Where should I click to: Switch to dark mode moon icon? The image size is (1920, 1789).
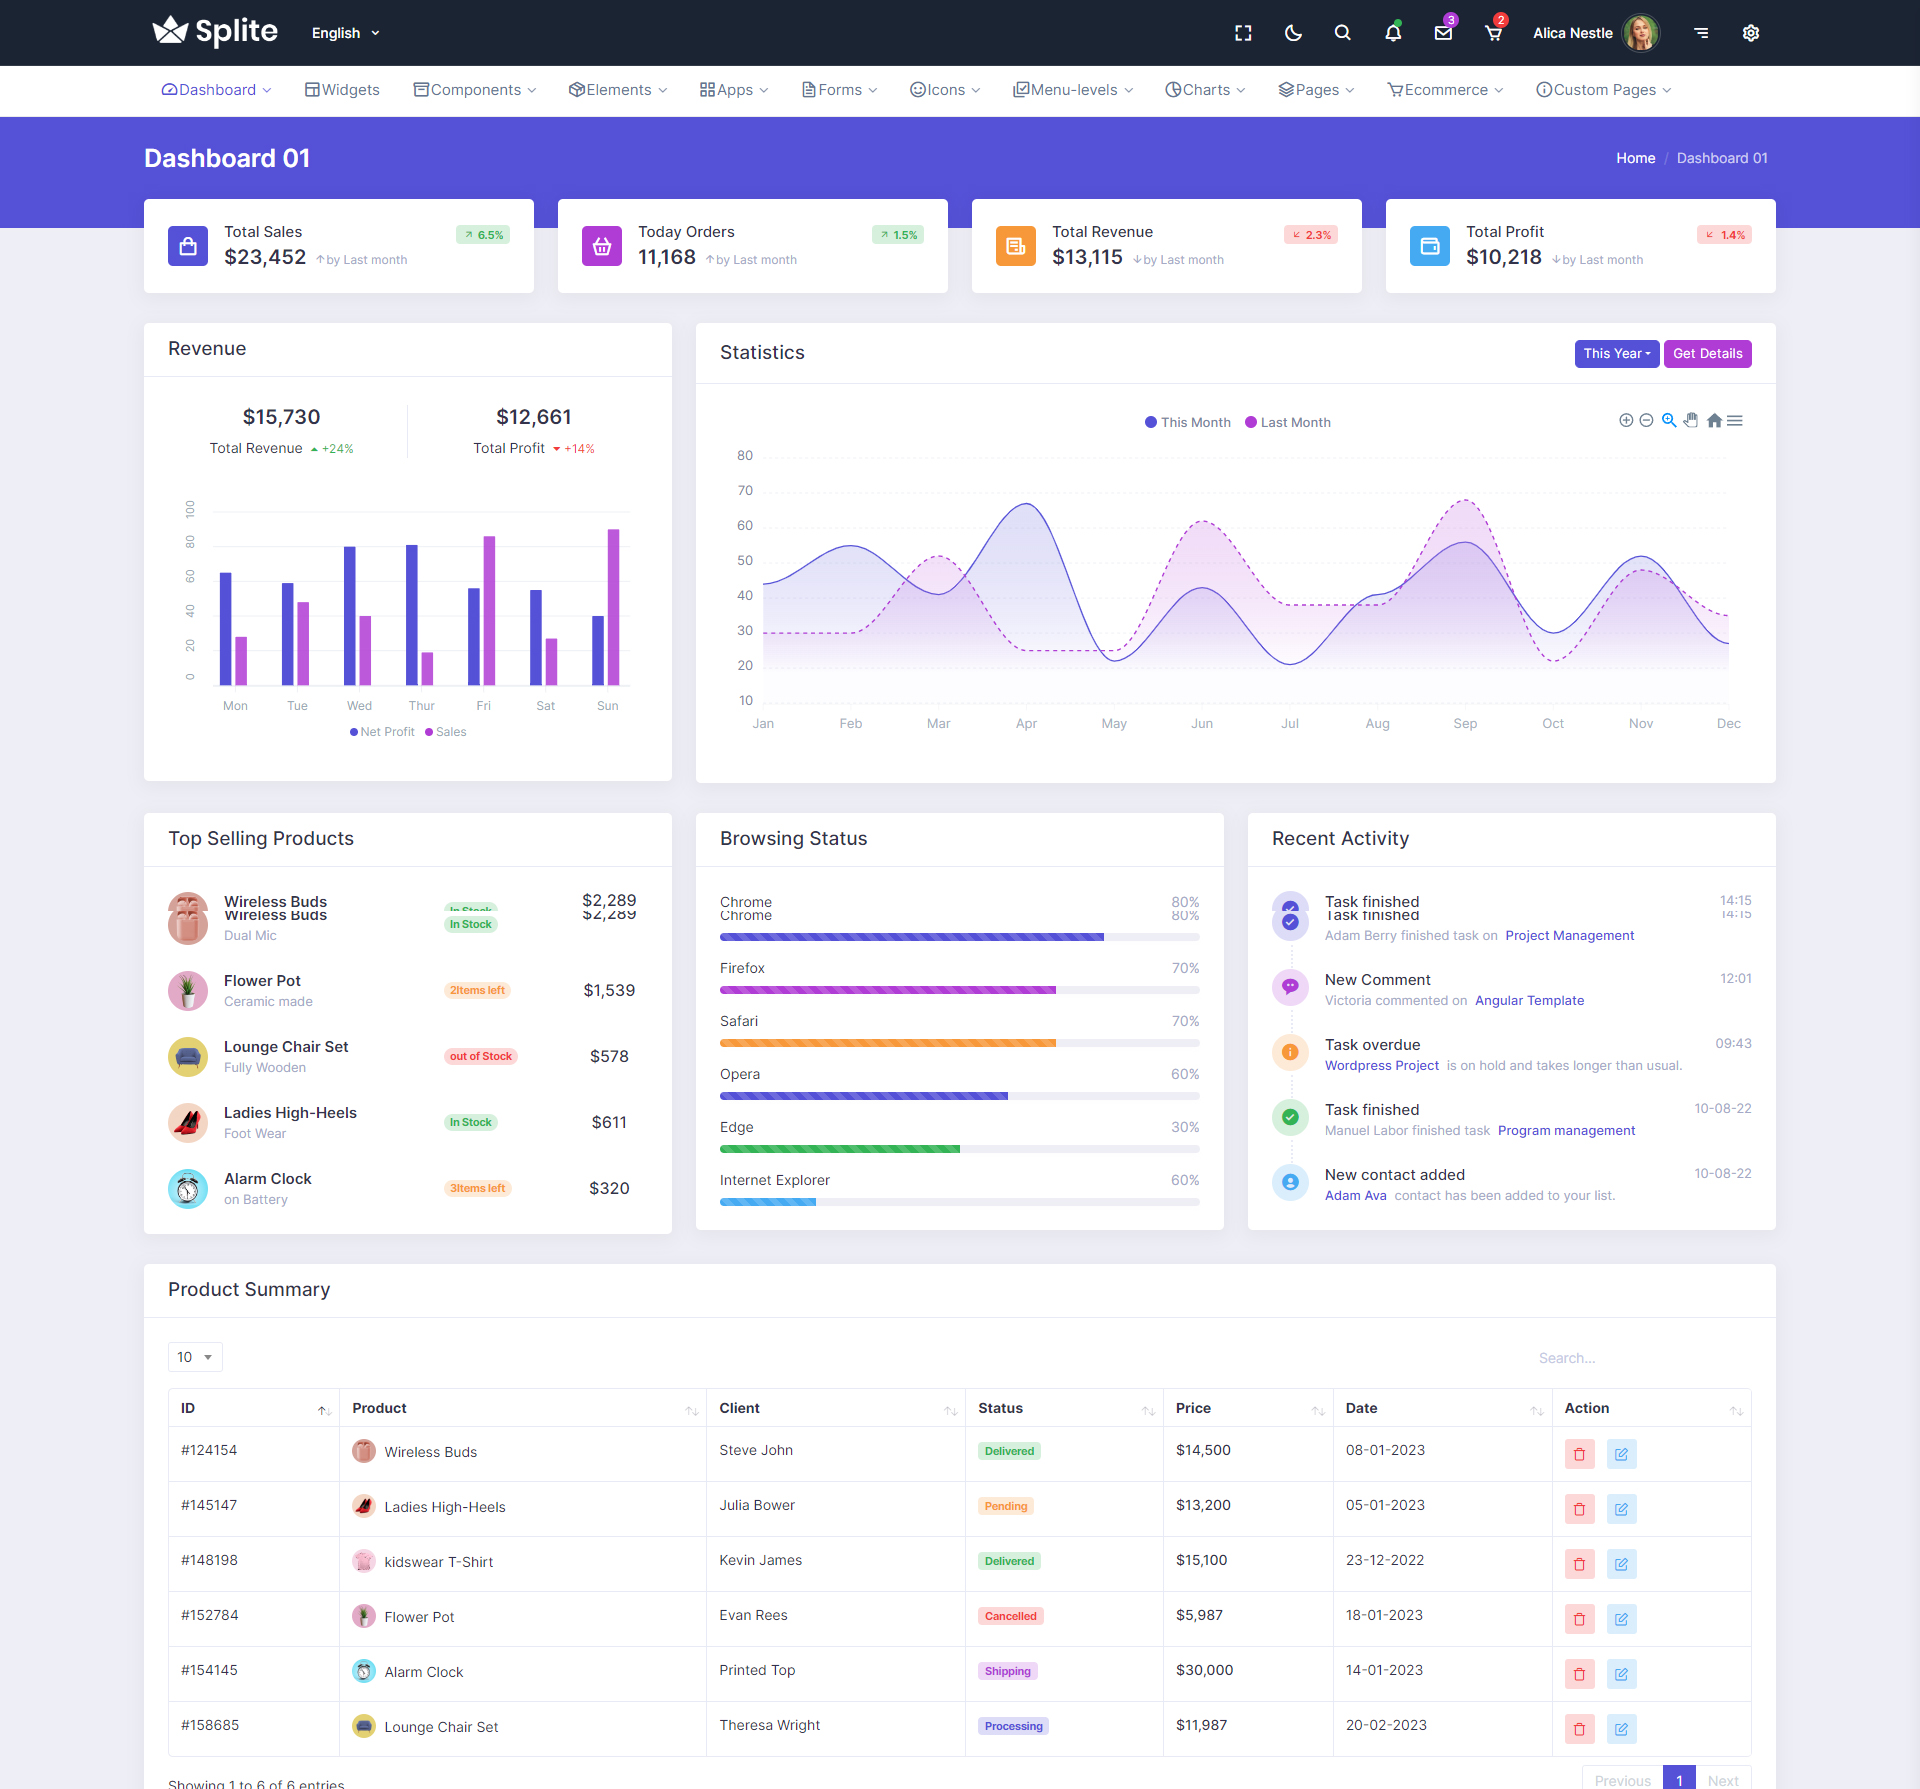[x=1293, y=33]
